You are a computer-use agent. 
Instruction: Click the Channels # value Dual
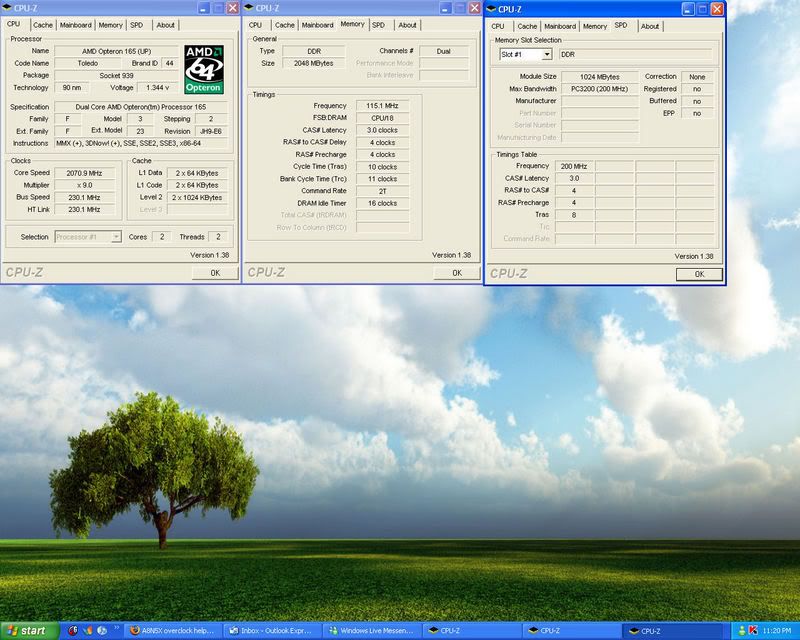[443, 51]
